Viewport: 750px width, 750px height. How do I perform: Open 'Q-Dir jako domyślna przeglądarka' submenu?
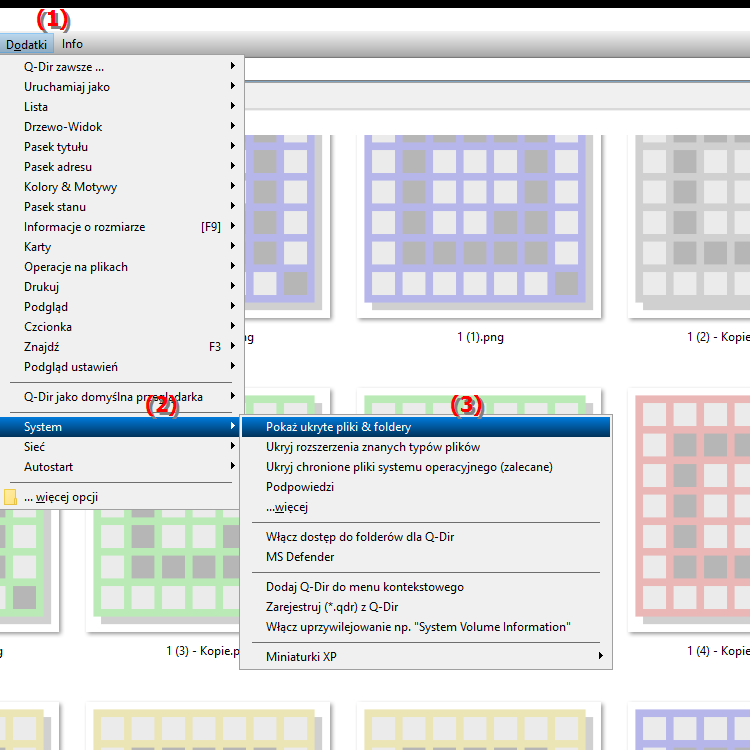122,397
